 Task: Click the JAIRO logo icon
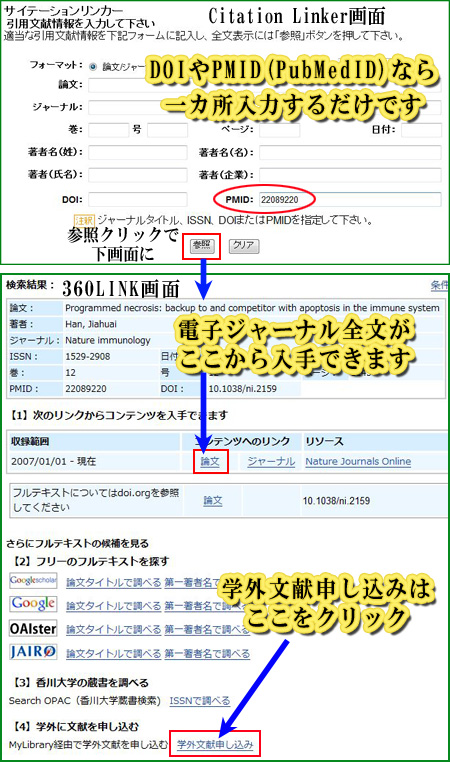(x=33, y=651)
